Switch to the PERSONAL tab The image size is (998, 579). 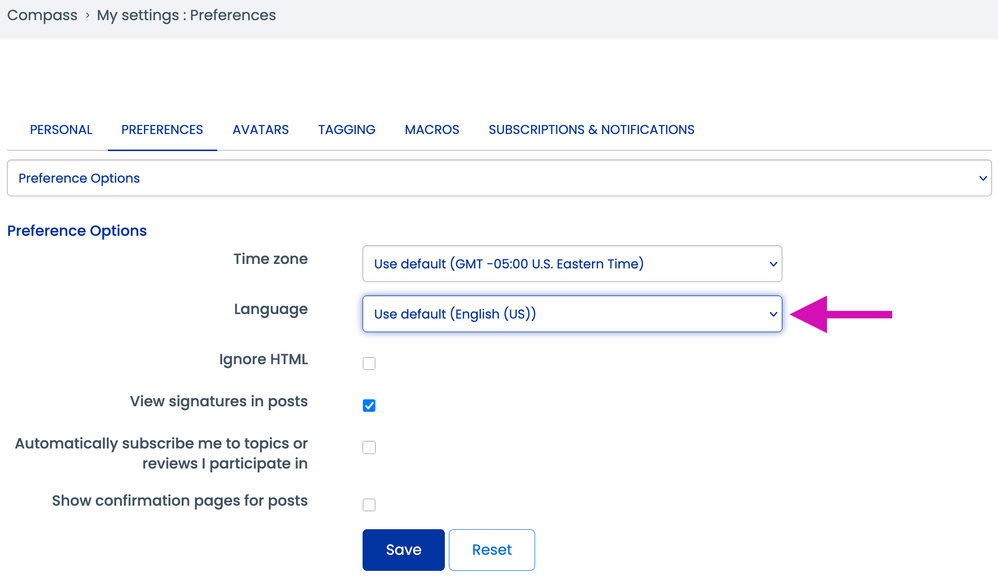click(61, 129)
